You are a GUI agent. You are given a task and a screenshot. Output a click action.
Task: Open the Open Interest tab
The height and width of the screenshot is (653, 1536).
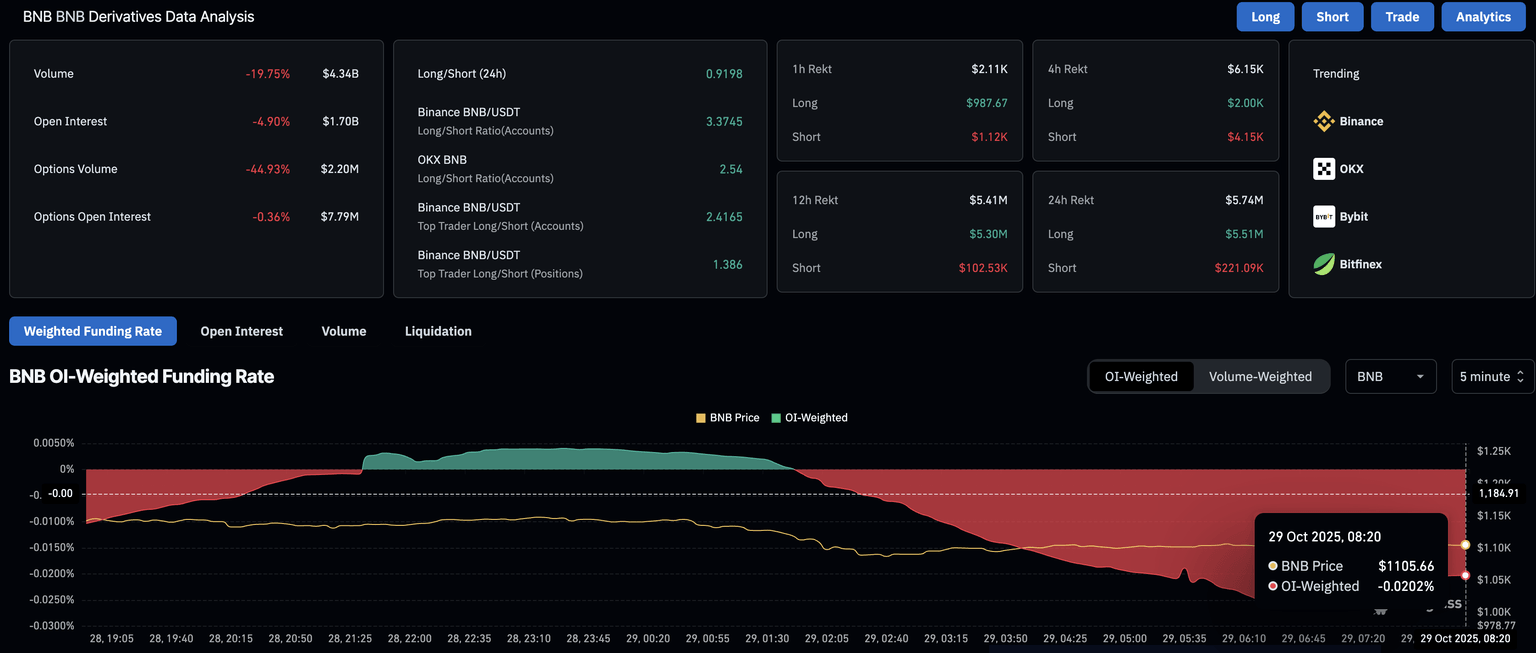click(x=241, y=331)
